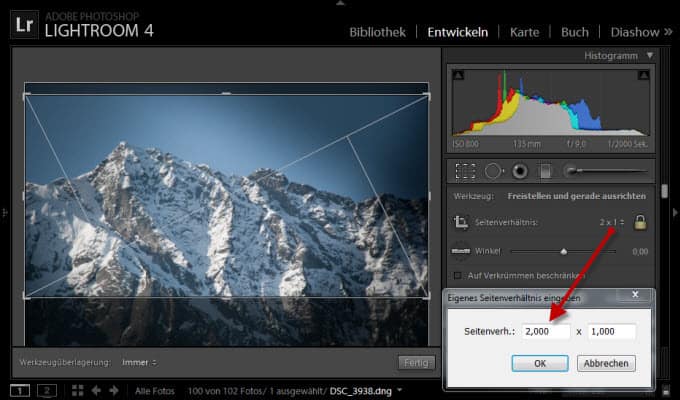Click the straighten angle tool icon
Viewport: 680px width, 400px height.
click(461, 252)
